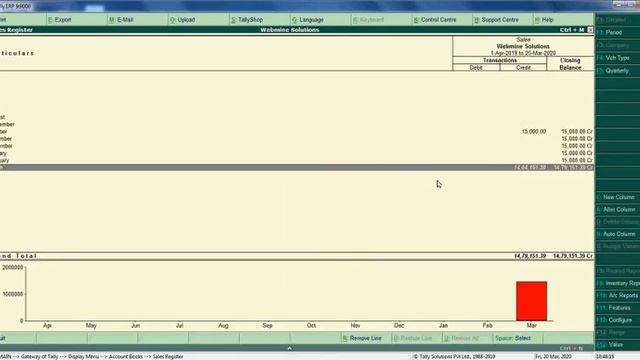Click the Debit column header
The height and width of the screenshot is (360, 640).
pyautogui.click(x=476, y=67)
